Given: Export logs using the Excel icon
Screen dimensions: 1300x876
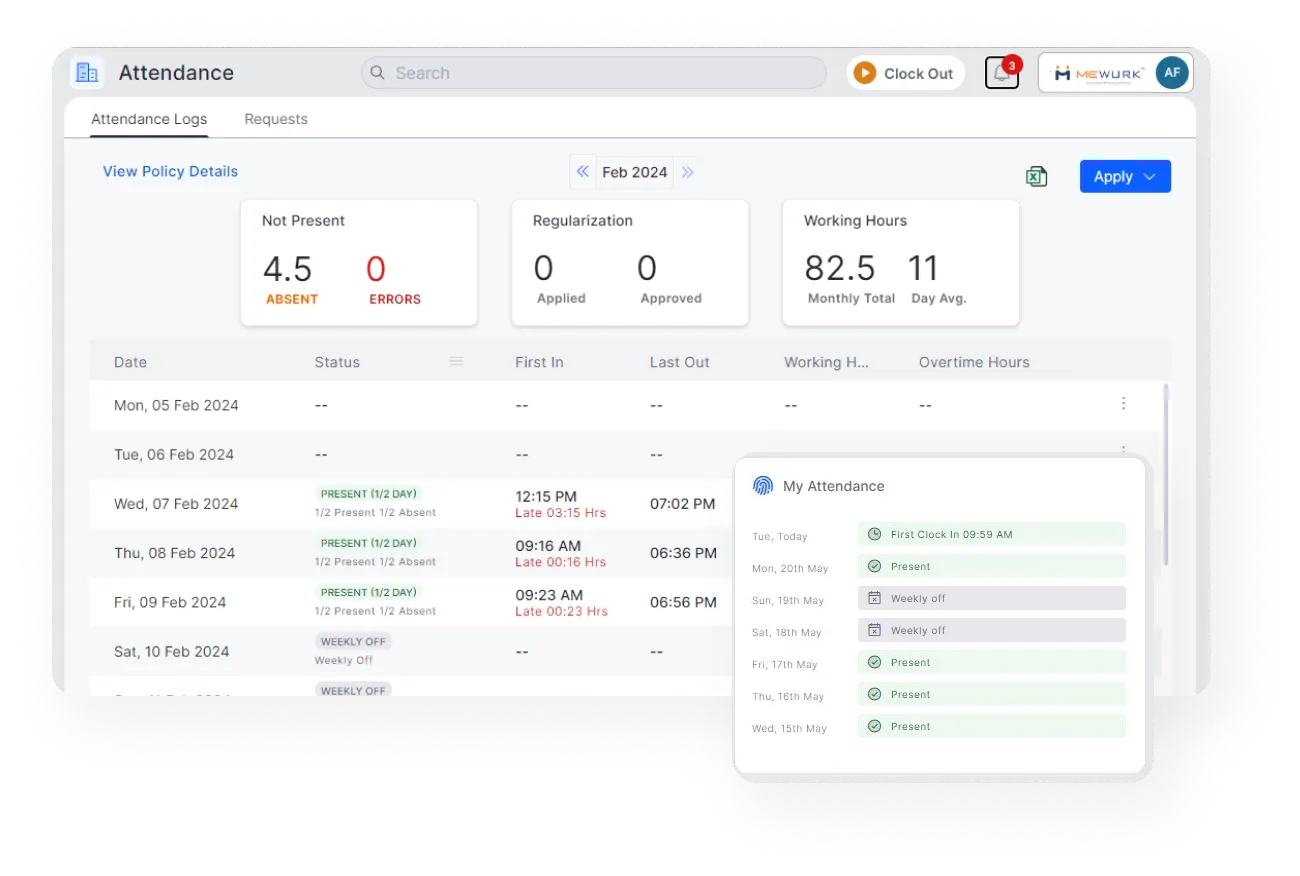Looking at the screenshot, I should [x=1036, y=177].
